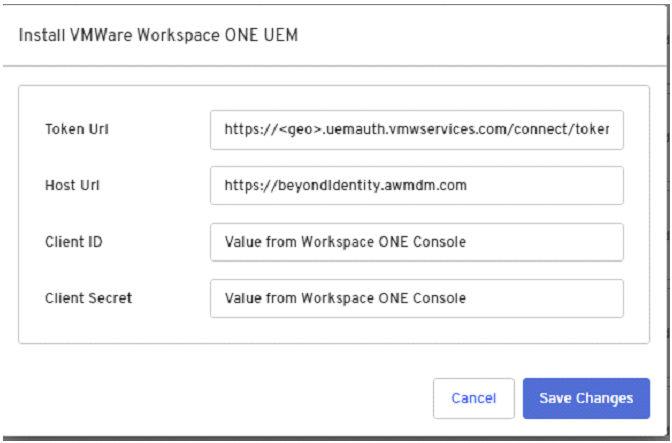This screenshot has height=443, width=672.
Task: Click the dialog title Install VMWare Workspace ONE UEM
Action: click(158, 35)
